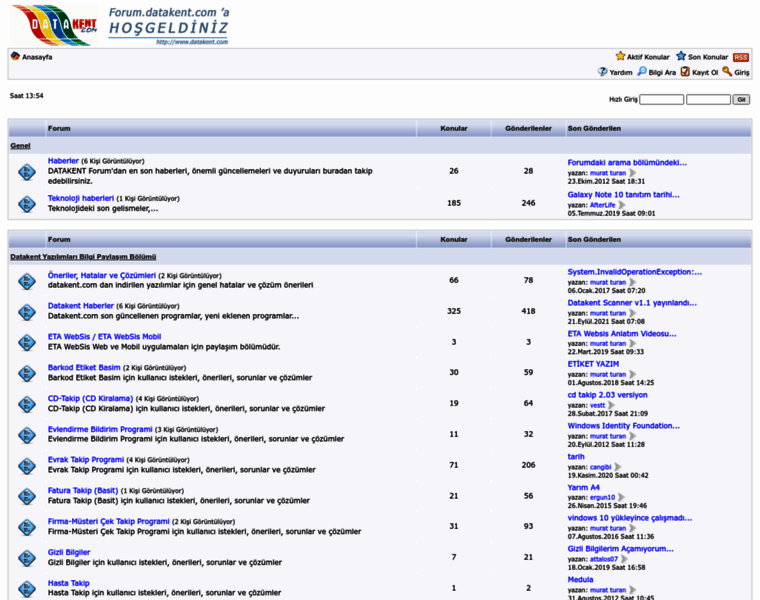
Task: Click forum icon beside Firma-Müsteri Çek Takip
Action: 27,527
